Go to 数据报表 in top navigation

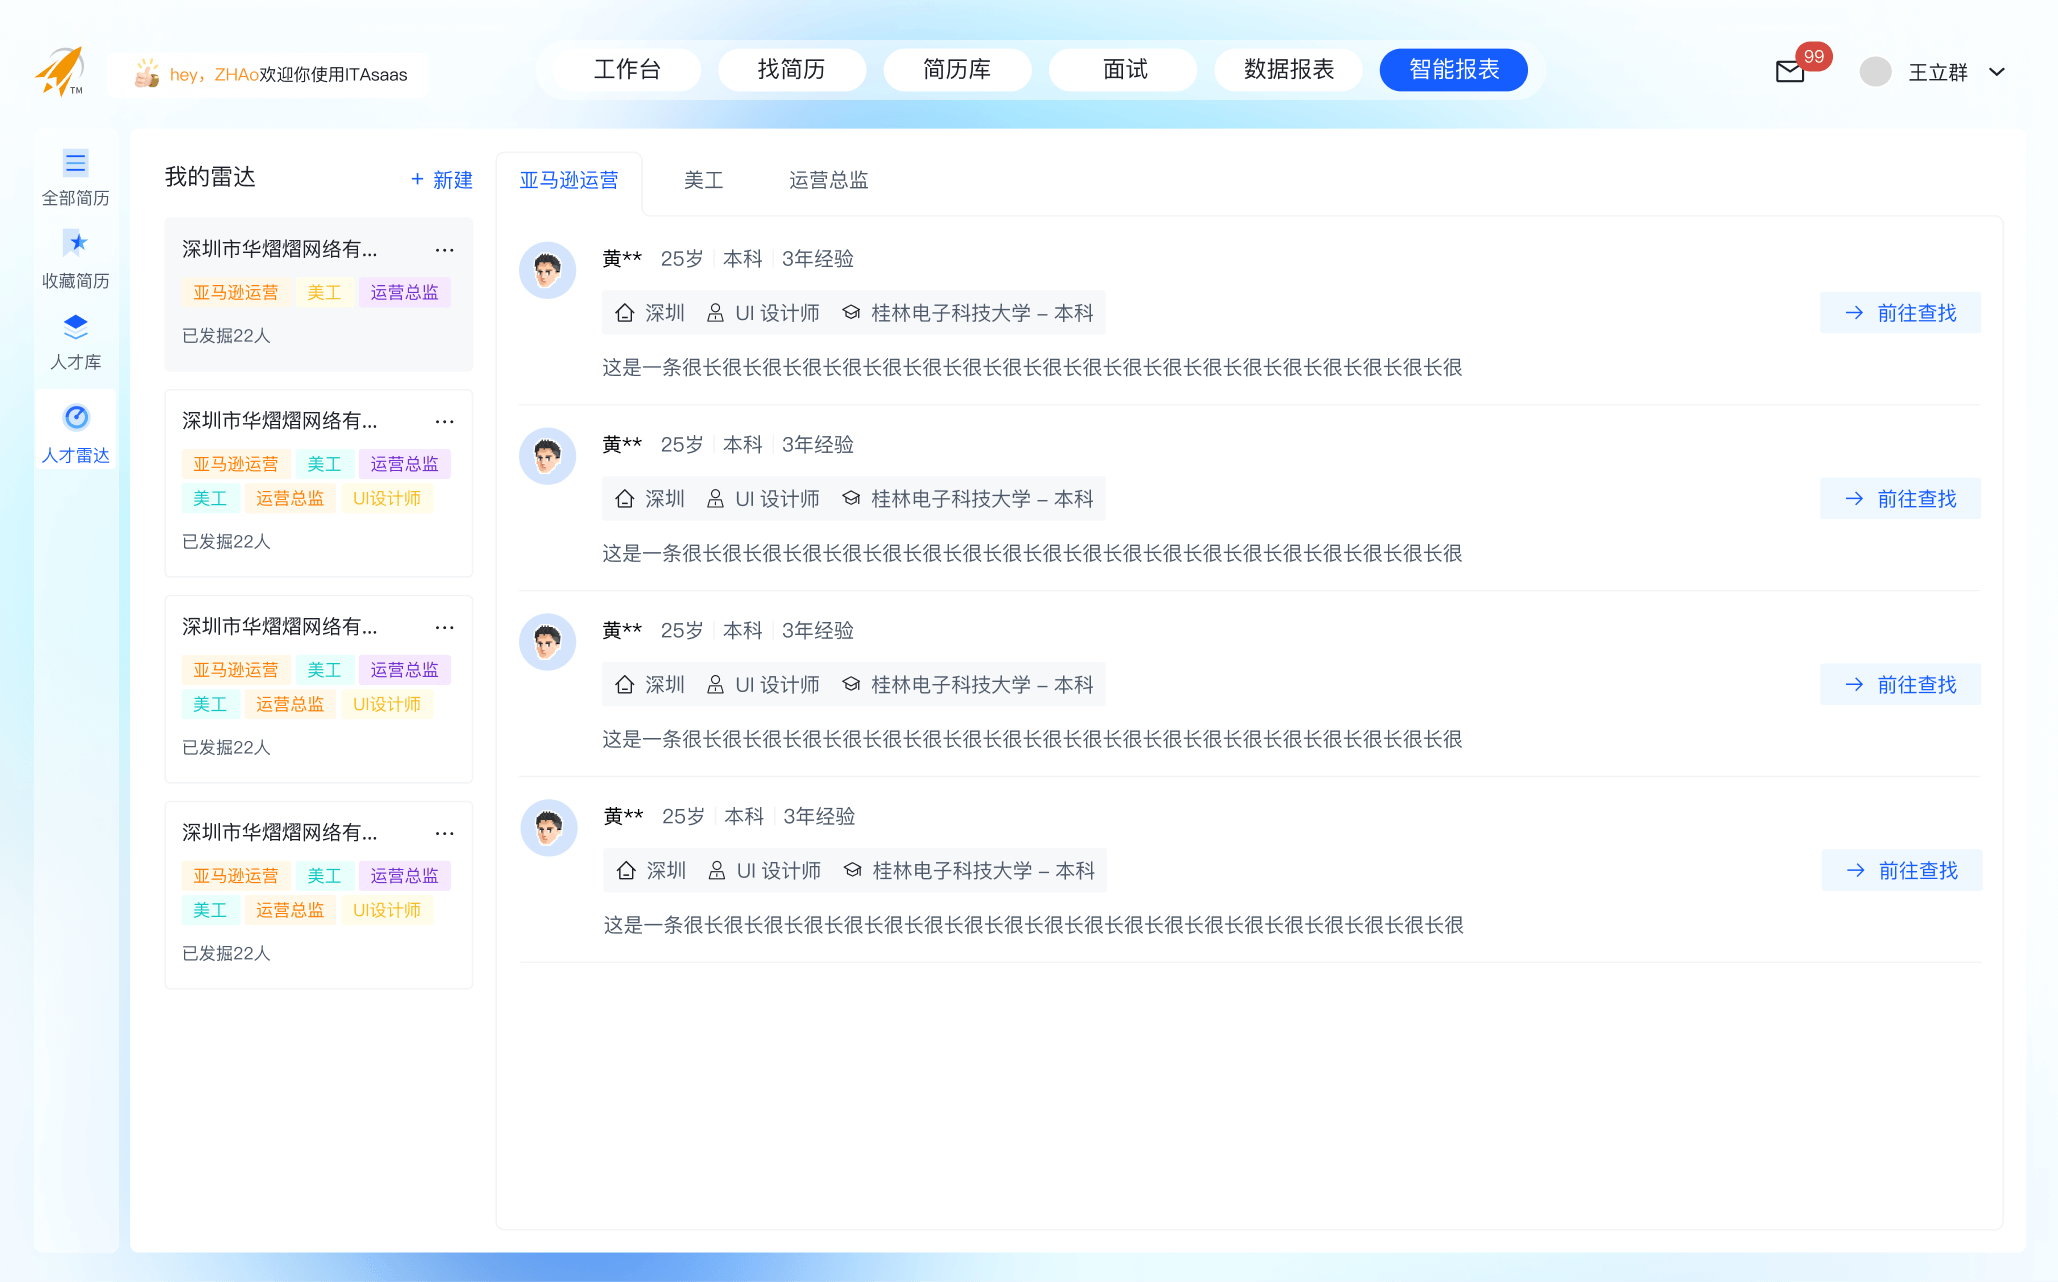pos(1288,69)
